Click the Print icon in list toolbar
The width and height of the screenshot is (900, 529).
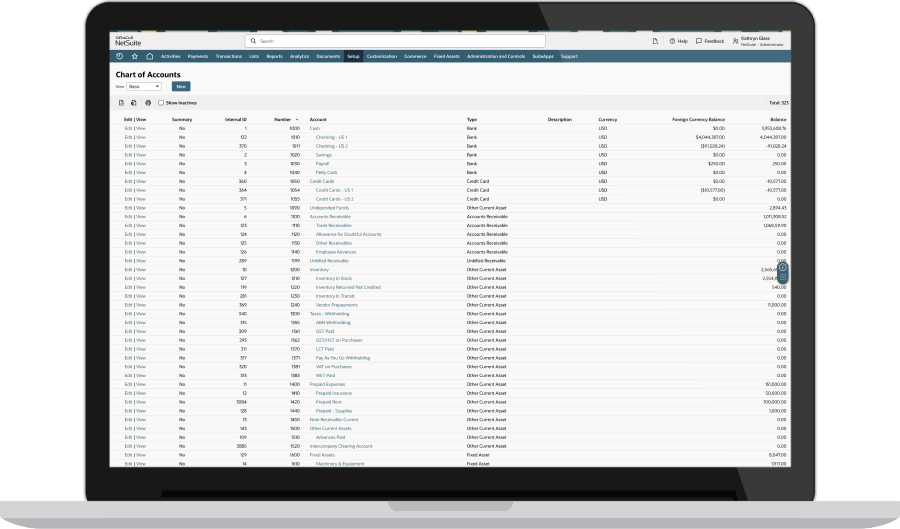(148, 103)
